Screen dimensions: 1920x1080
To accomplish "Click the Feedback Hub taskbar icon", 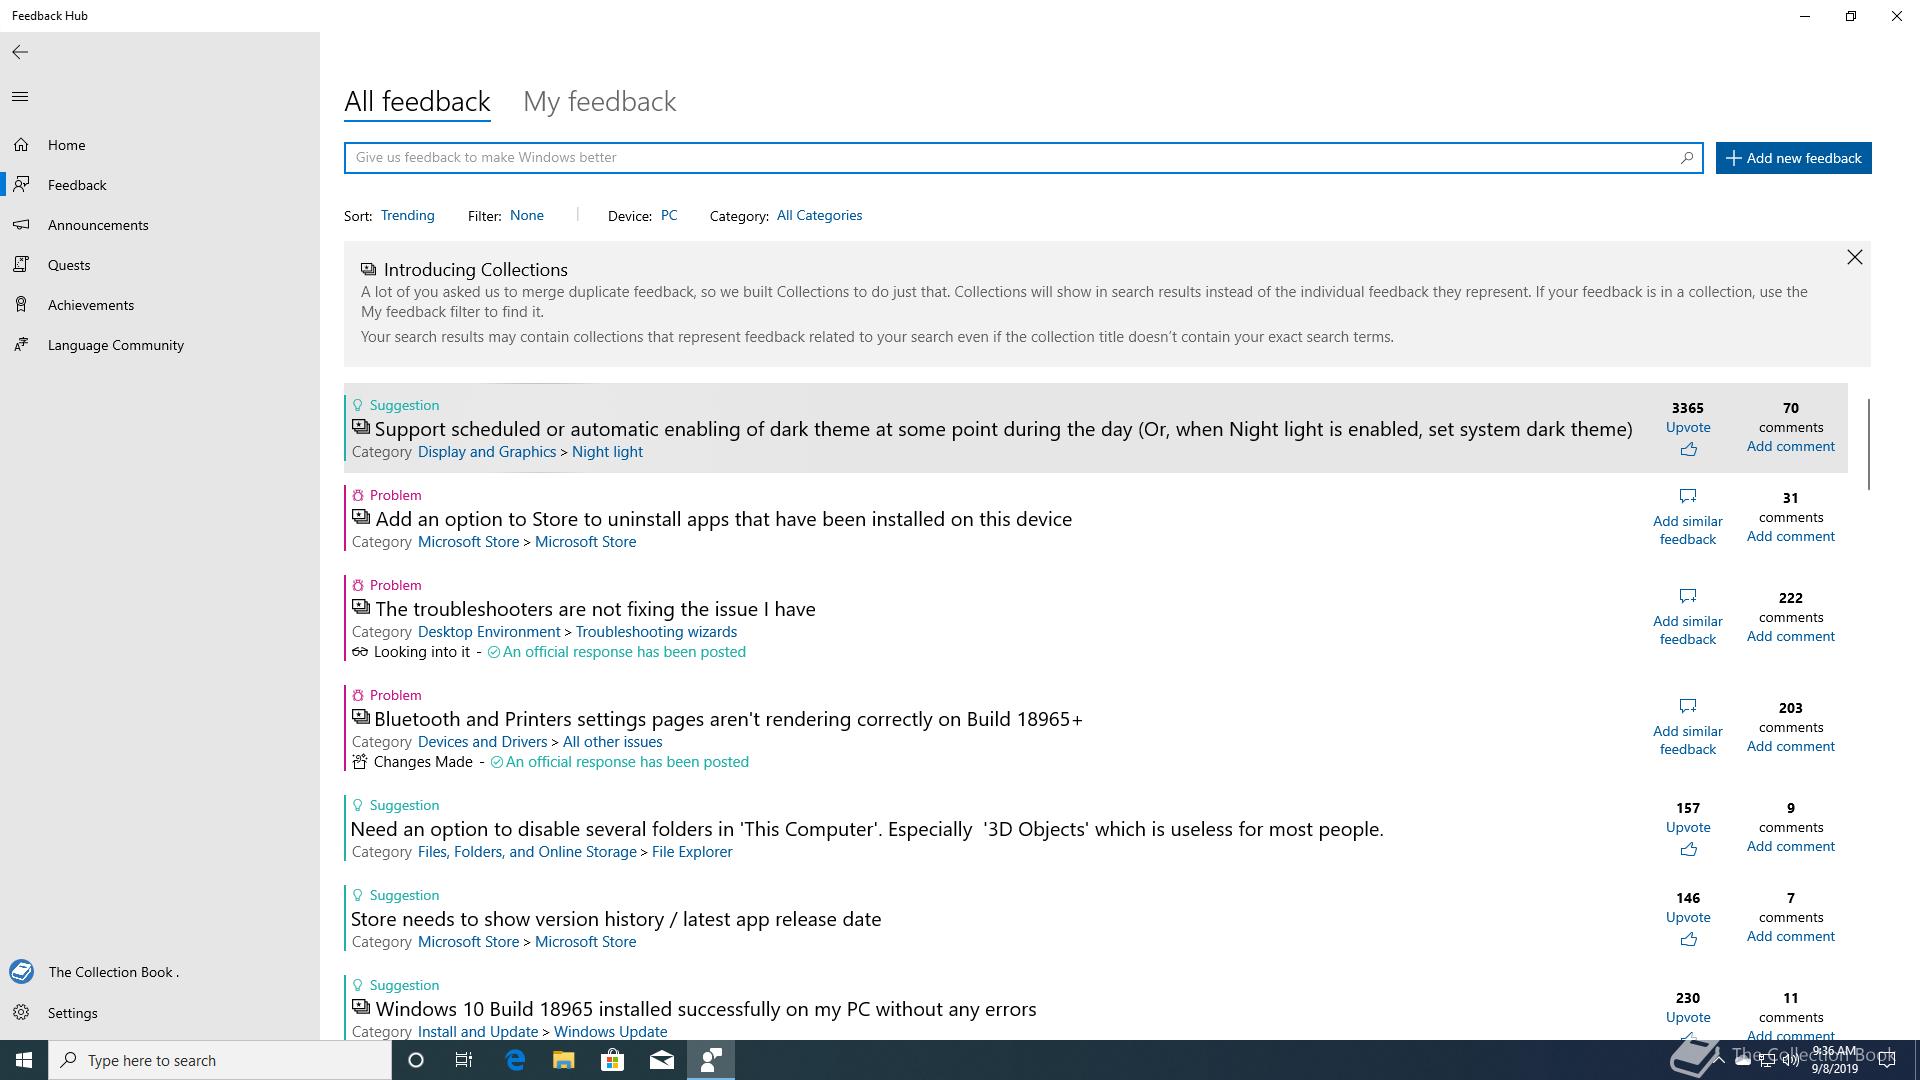I will tap(711, 1060).
